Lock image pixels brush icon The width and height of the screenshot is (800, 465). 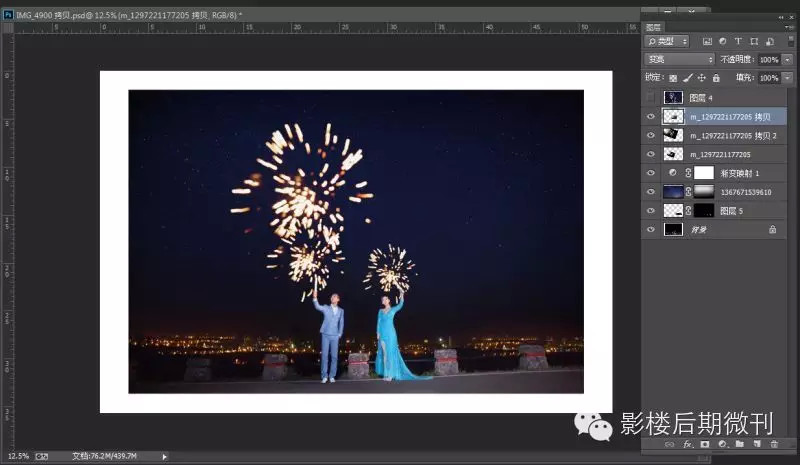688,78
